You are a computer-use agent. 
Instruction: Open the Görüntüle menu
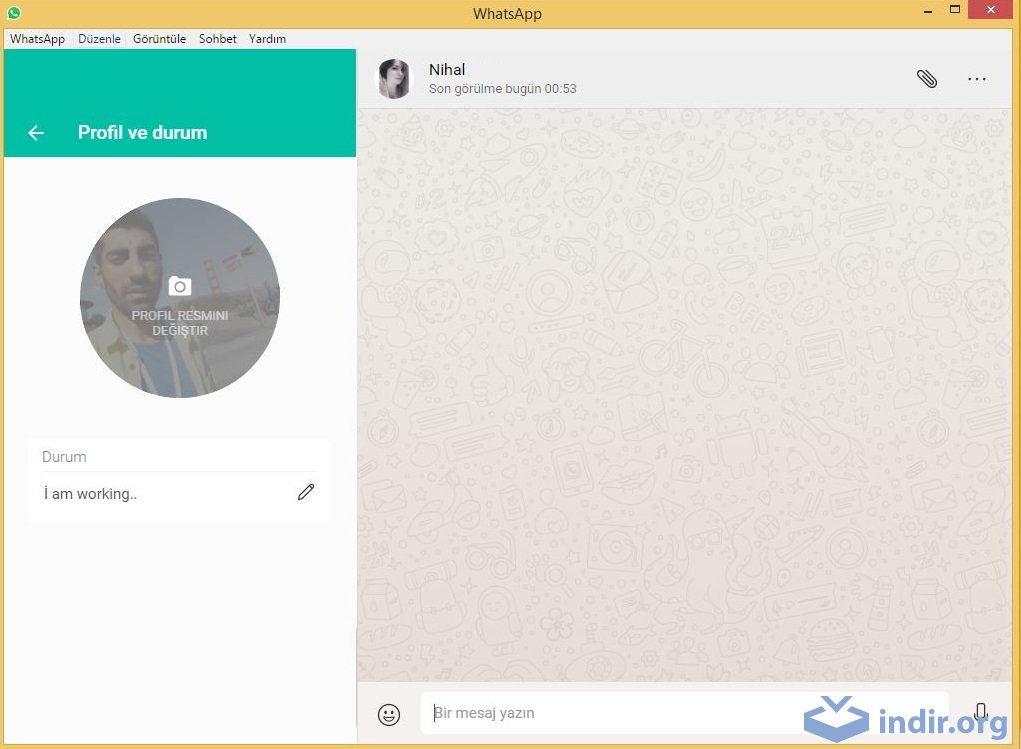point(160,39)
